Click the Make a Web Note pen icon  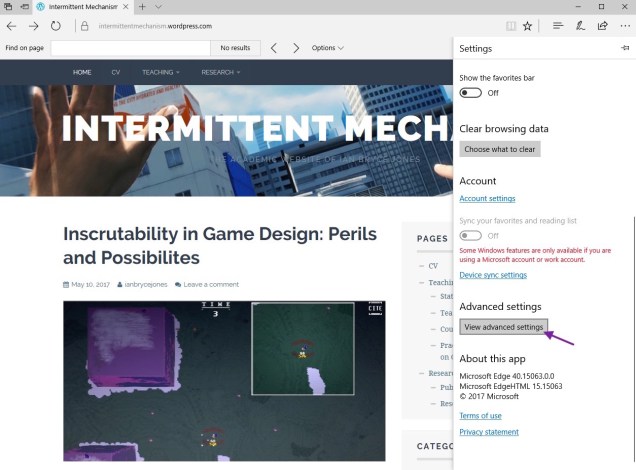coord(580,25)
